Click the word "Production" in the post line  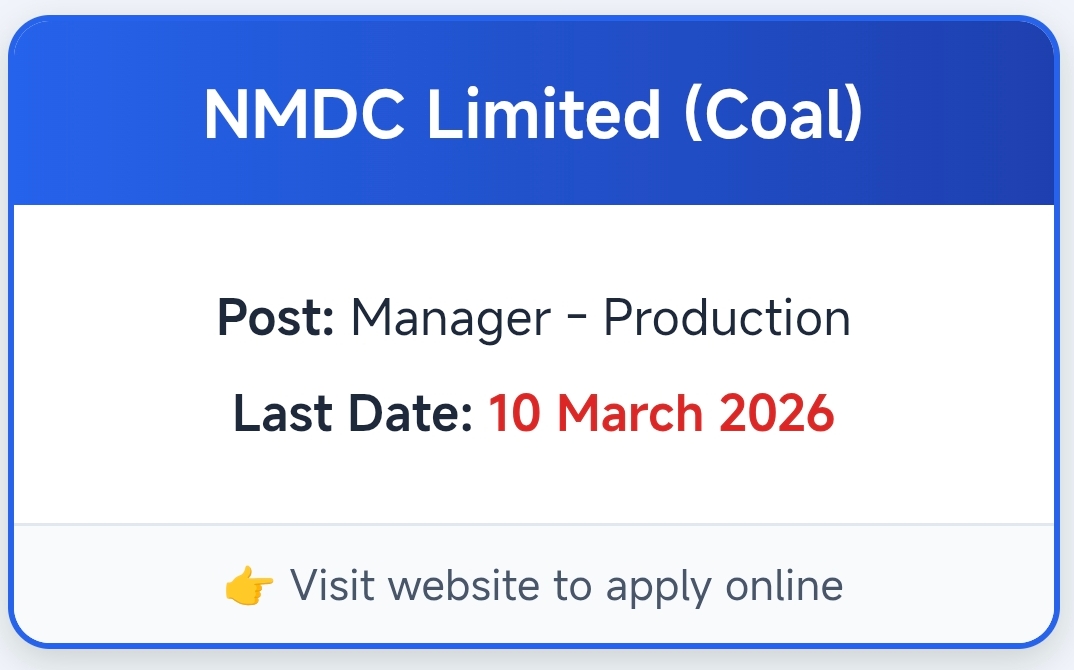click(x=727, y=318)
